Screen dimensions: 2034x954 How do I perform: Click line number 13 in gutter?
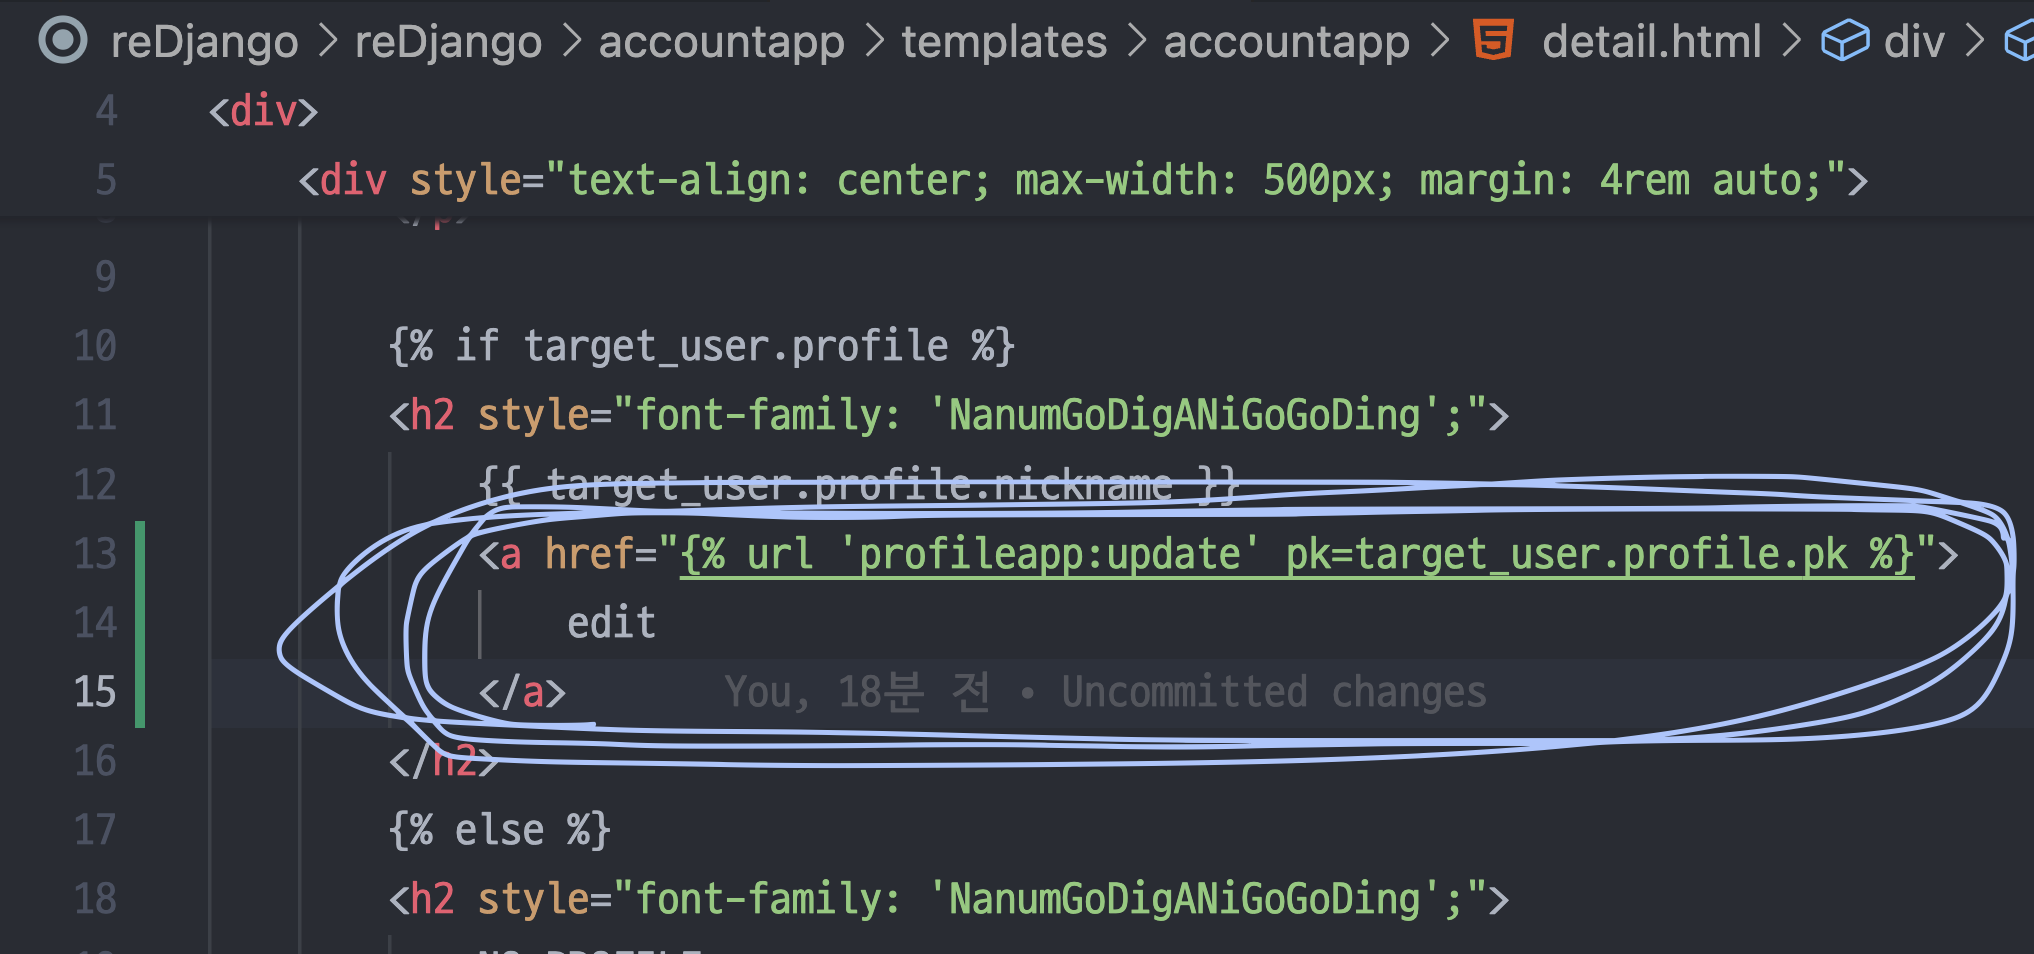click(95, 554)
